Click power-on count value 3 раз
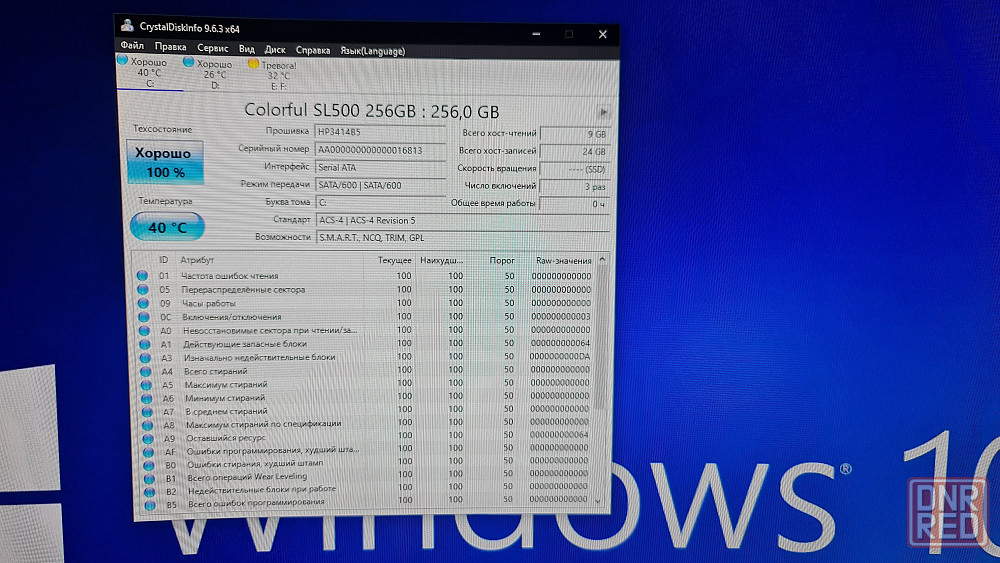 click(575, 187)
